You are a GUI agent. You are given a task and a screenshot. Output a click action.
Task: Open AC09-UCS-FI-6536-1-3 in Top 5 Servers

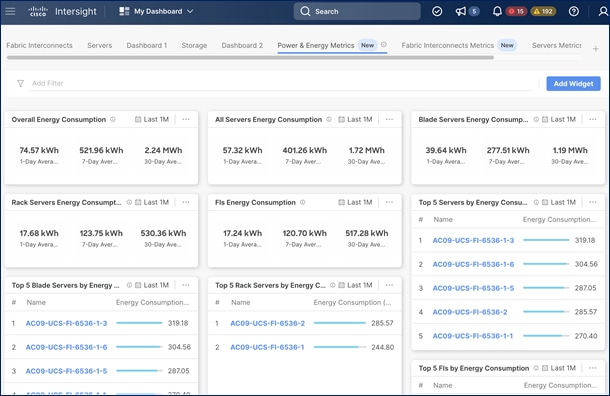point(473,240)
